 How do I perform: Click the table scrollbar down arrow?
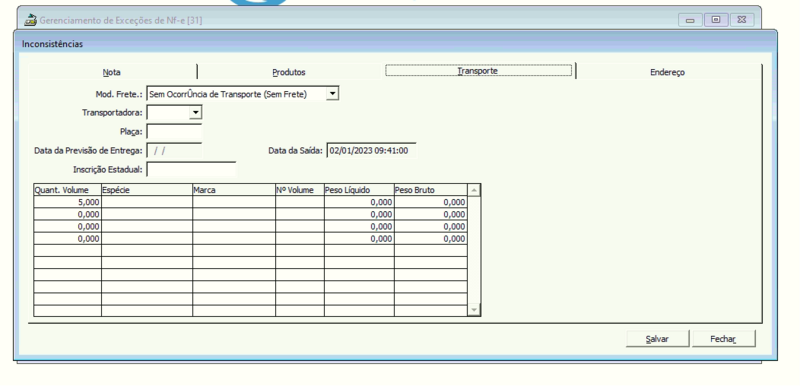tap(474, 310)
